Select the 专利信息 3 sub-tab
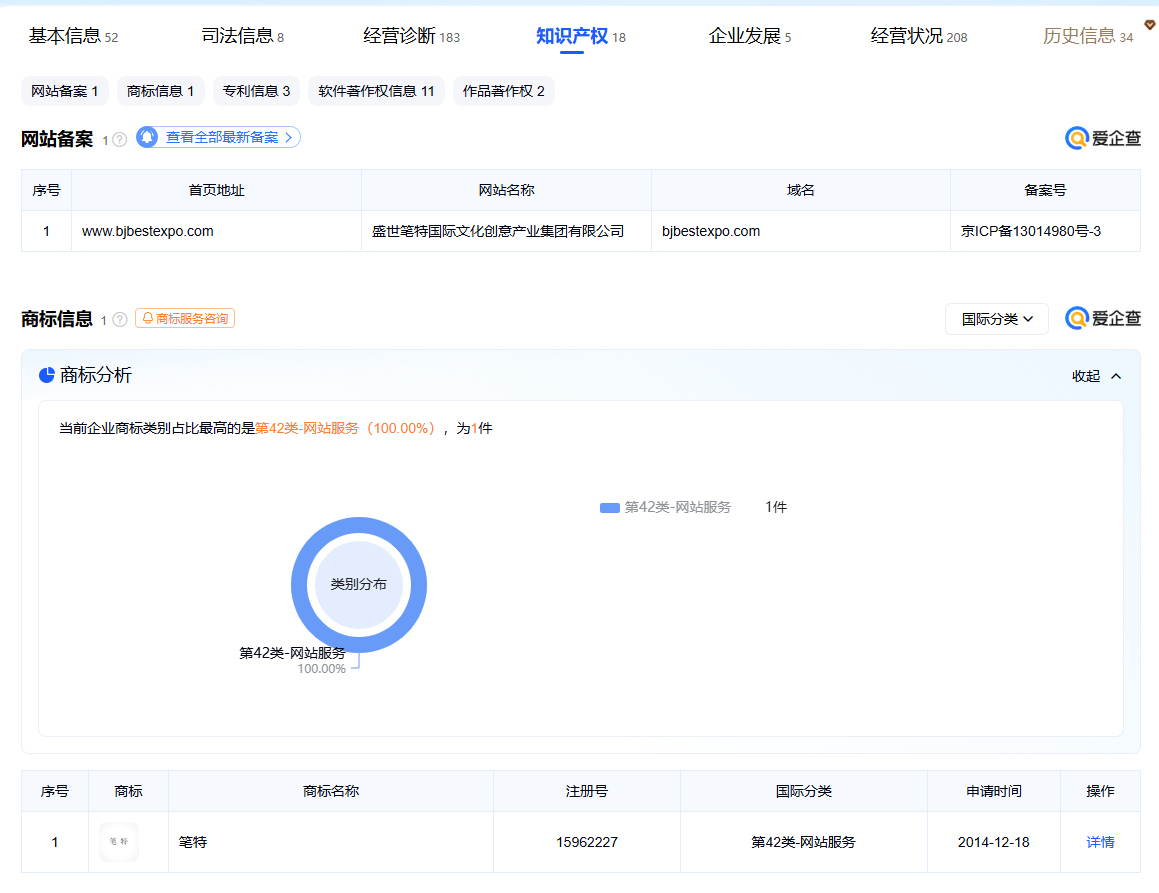The height and width of the screenshot is (893, 1159). tap(256, 91)
